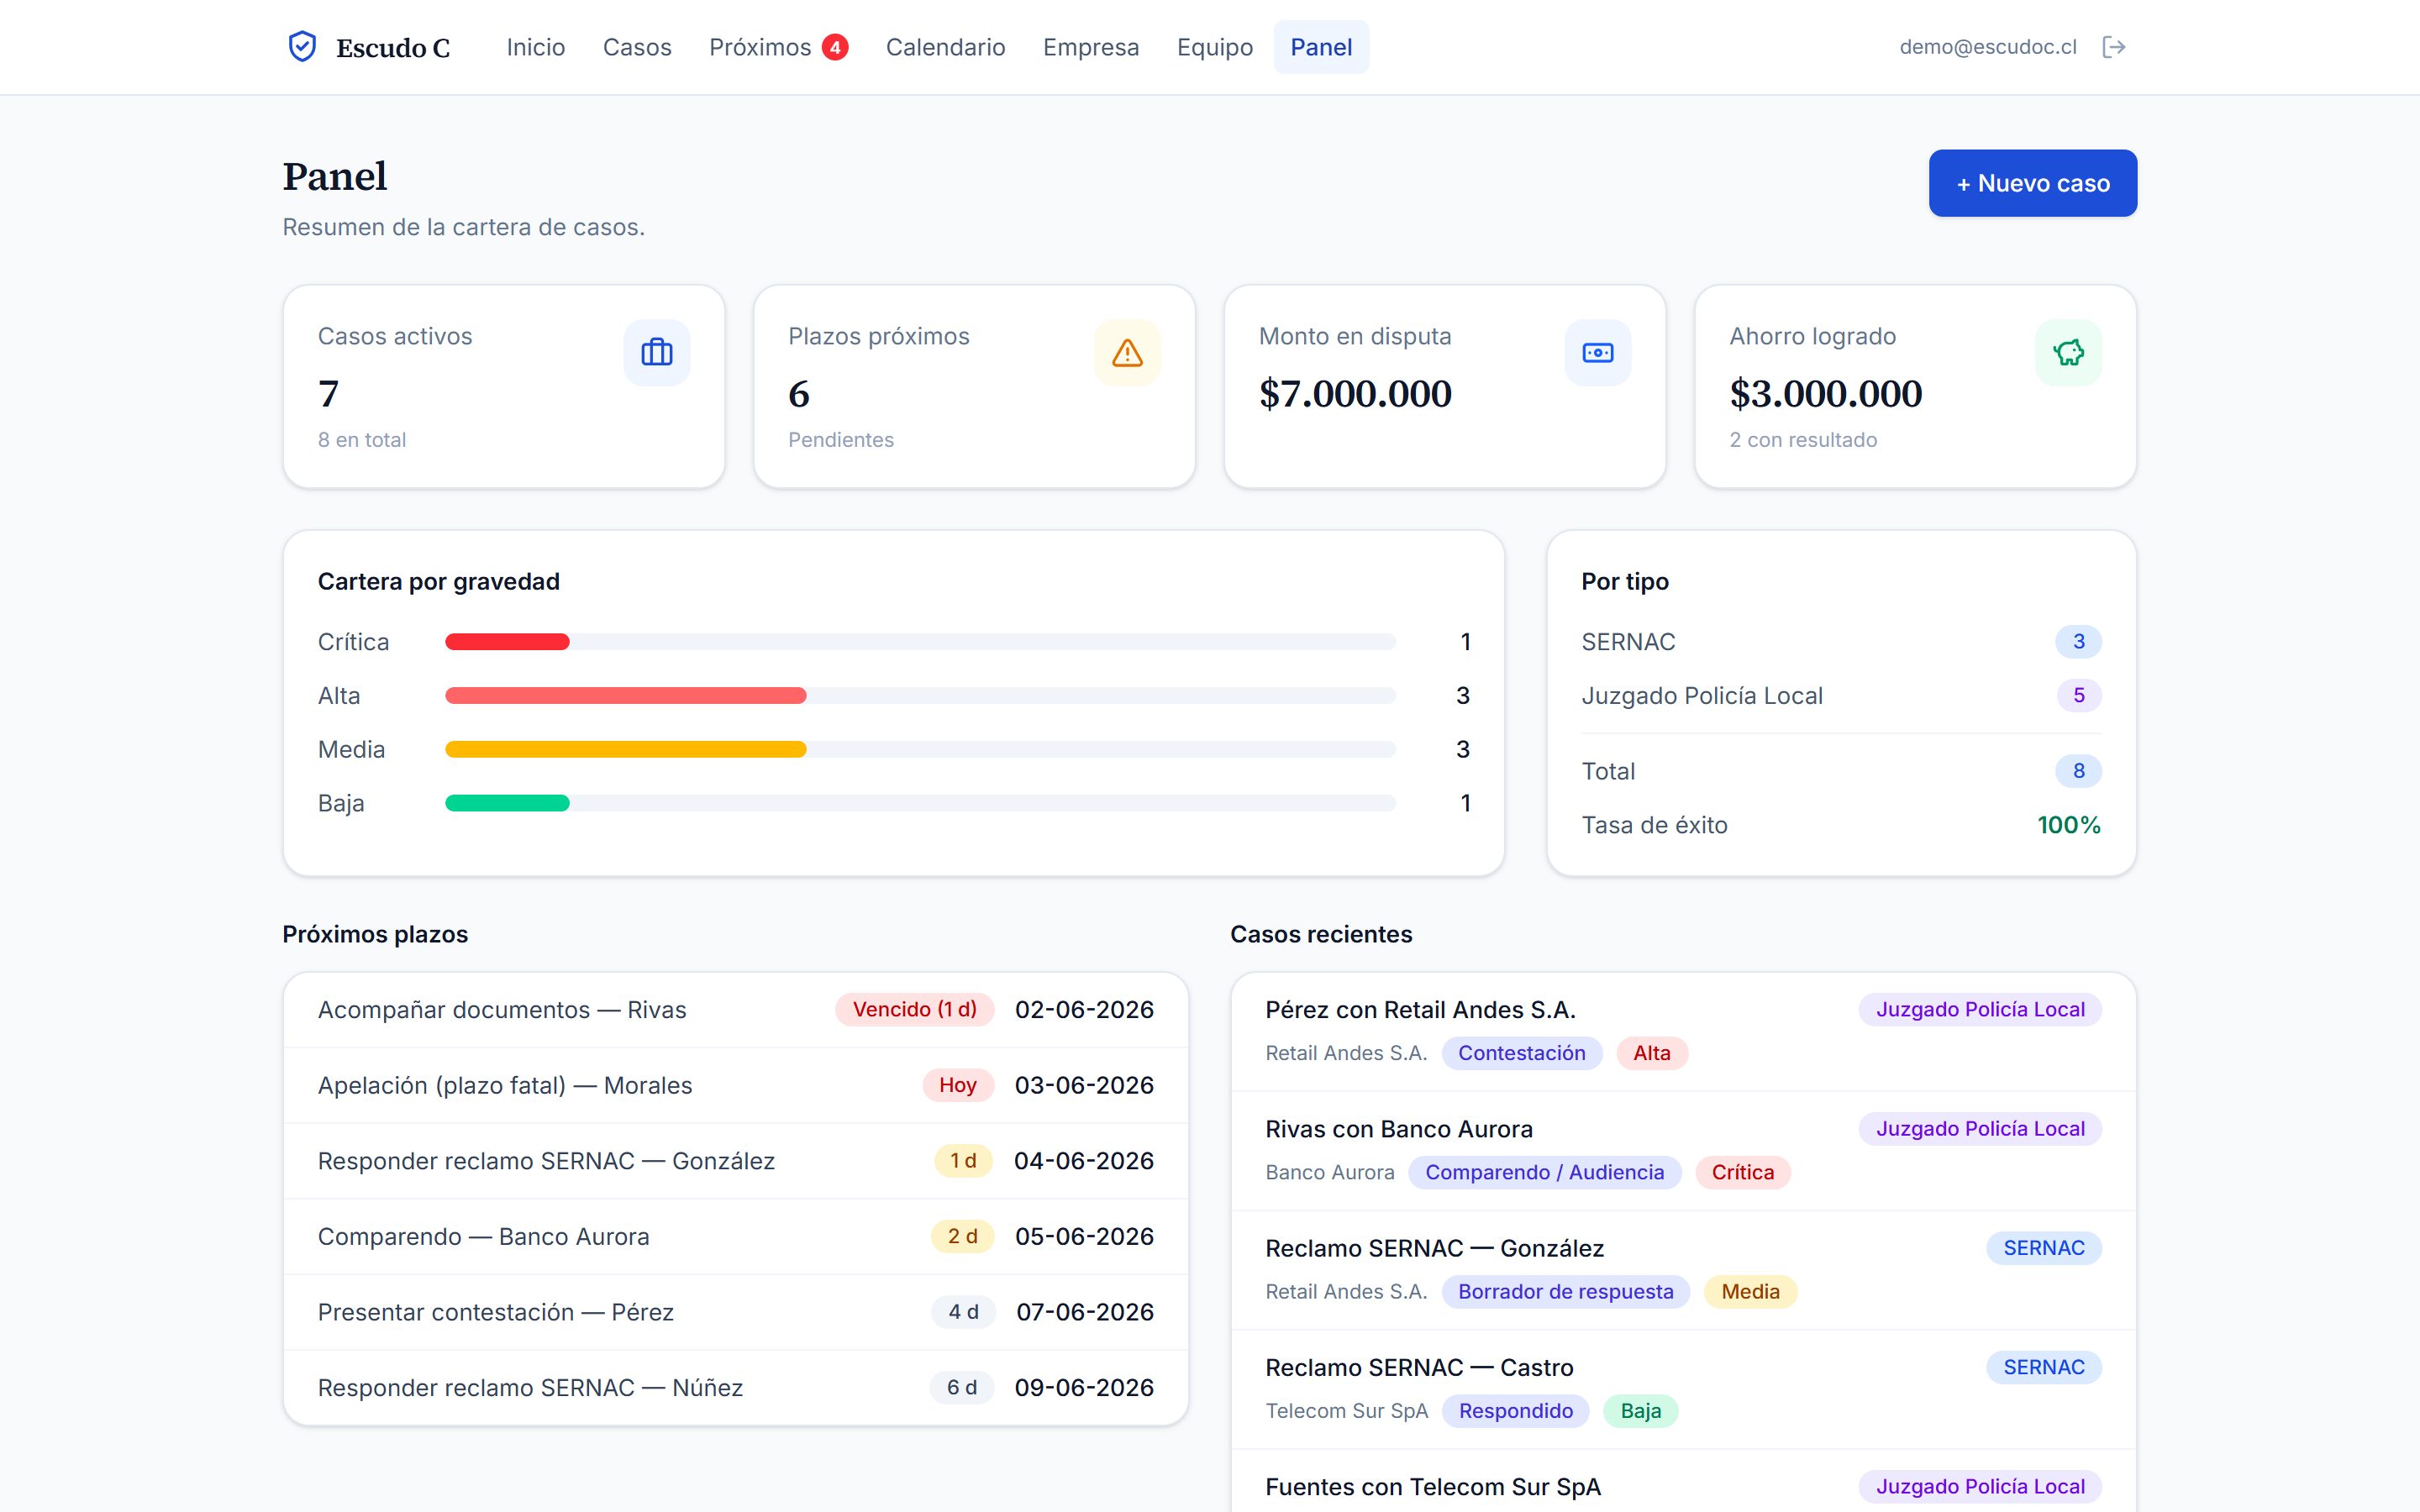Click the logout icon beside the email

tap(2114, 47)
